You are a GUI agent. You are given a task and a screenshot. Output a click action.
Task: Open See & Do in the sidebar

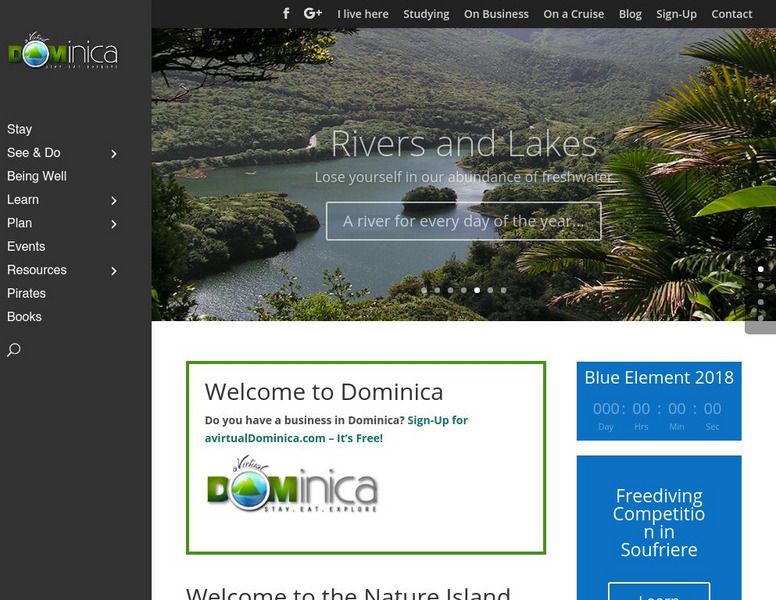pos(34,152)
